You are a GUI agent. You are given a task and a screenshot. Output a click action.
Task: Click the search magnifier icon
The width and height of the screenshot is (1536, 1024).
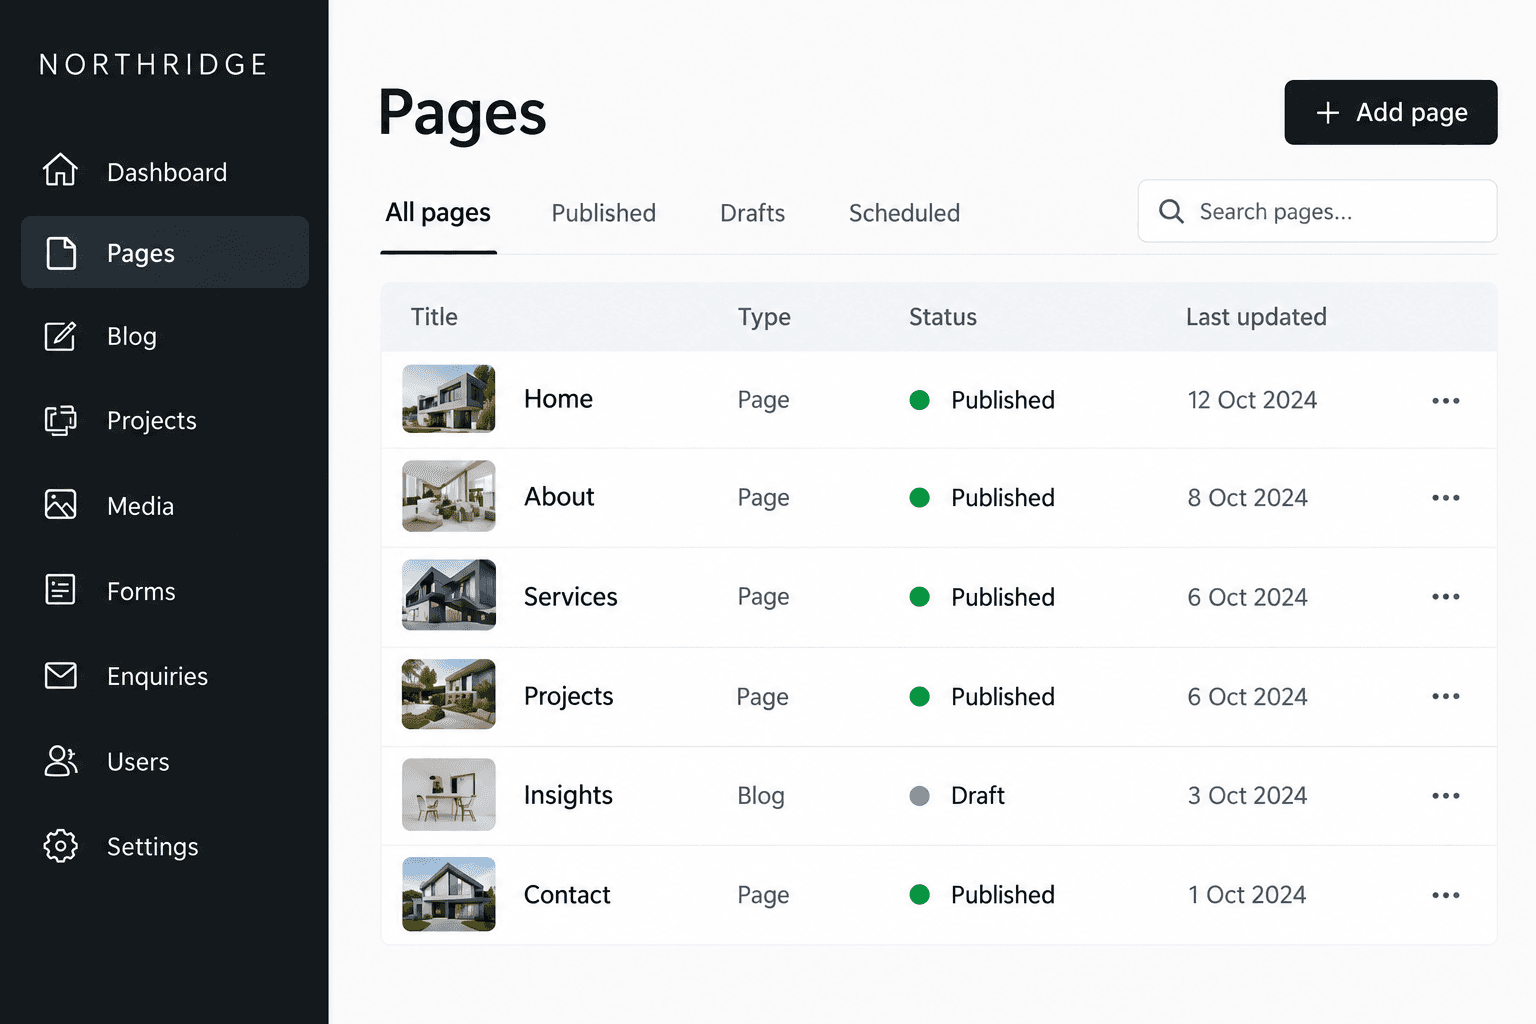pos(1171,211)
